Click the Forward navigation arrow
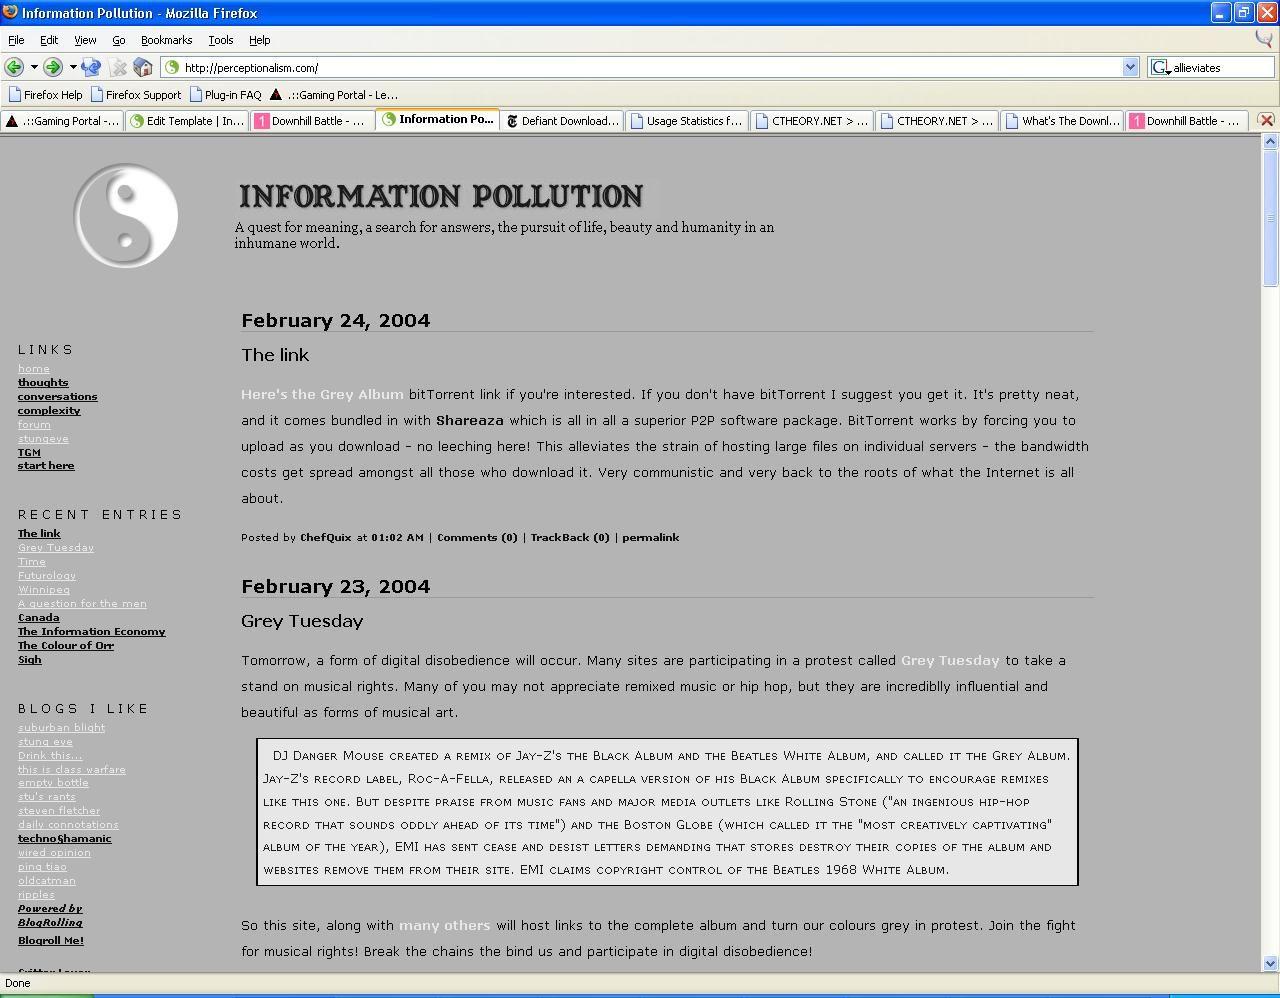 [x=52, y=67]
